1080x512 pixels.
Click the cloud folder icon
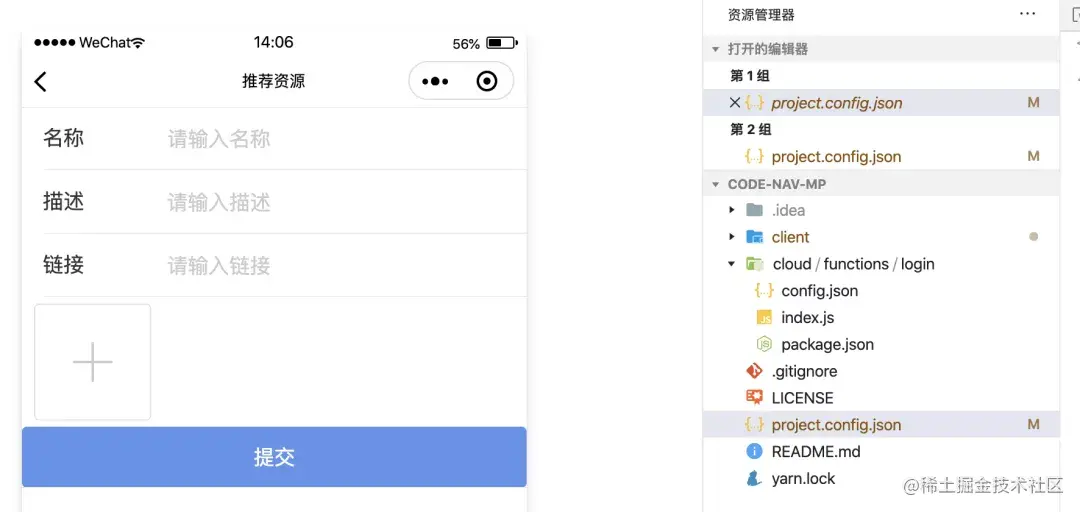(755, 264)
